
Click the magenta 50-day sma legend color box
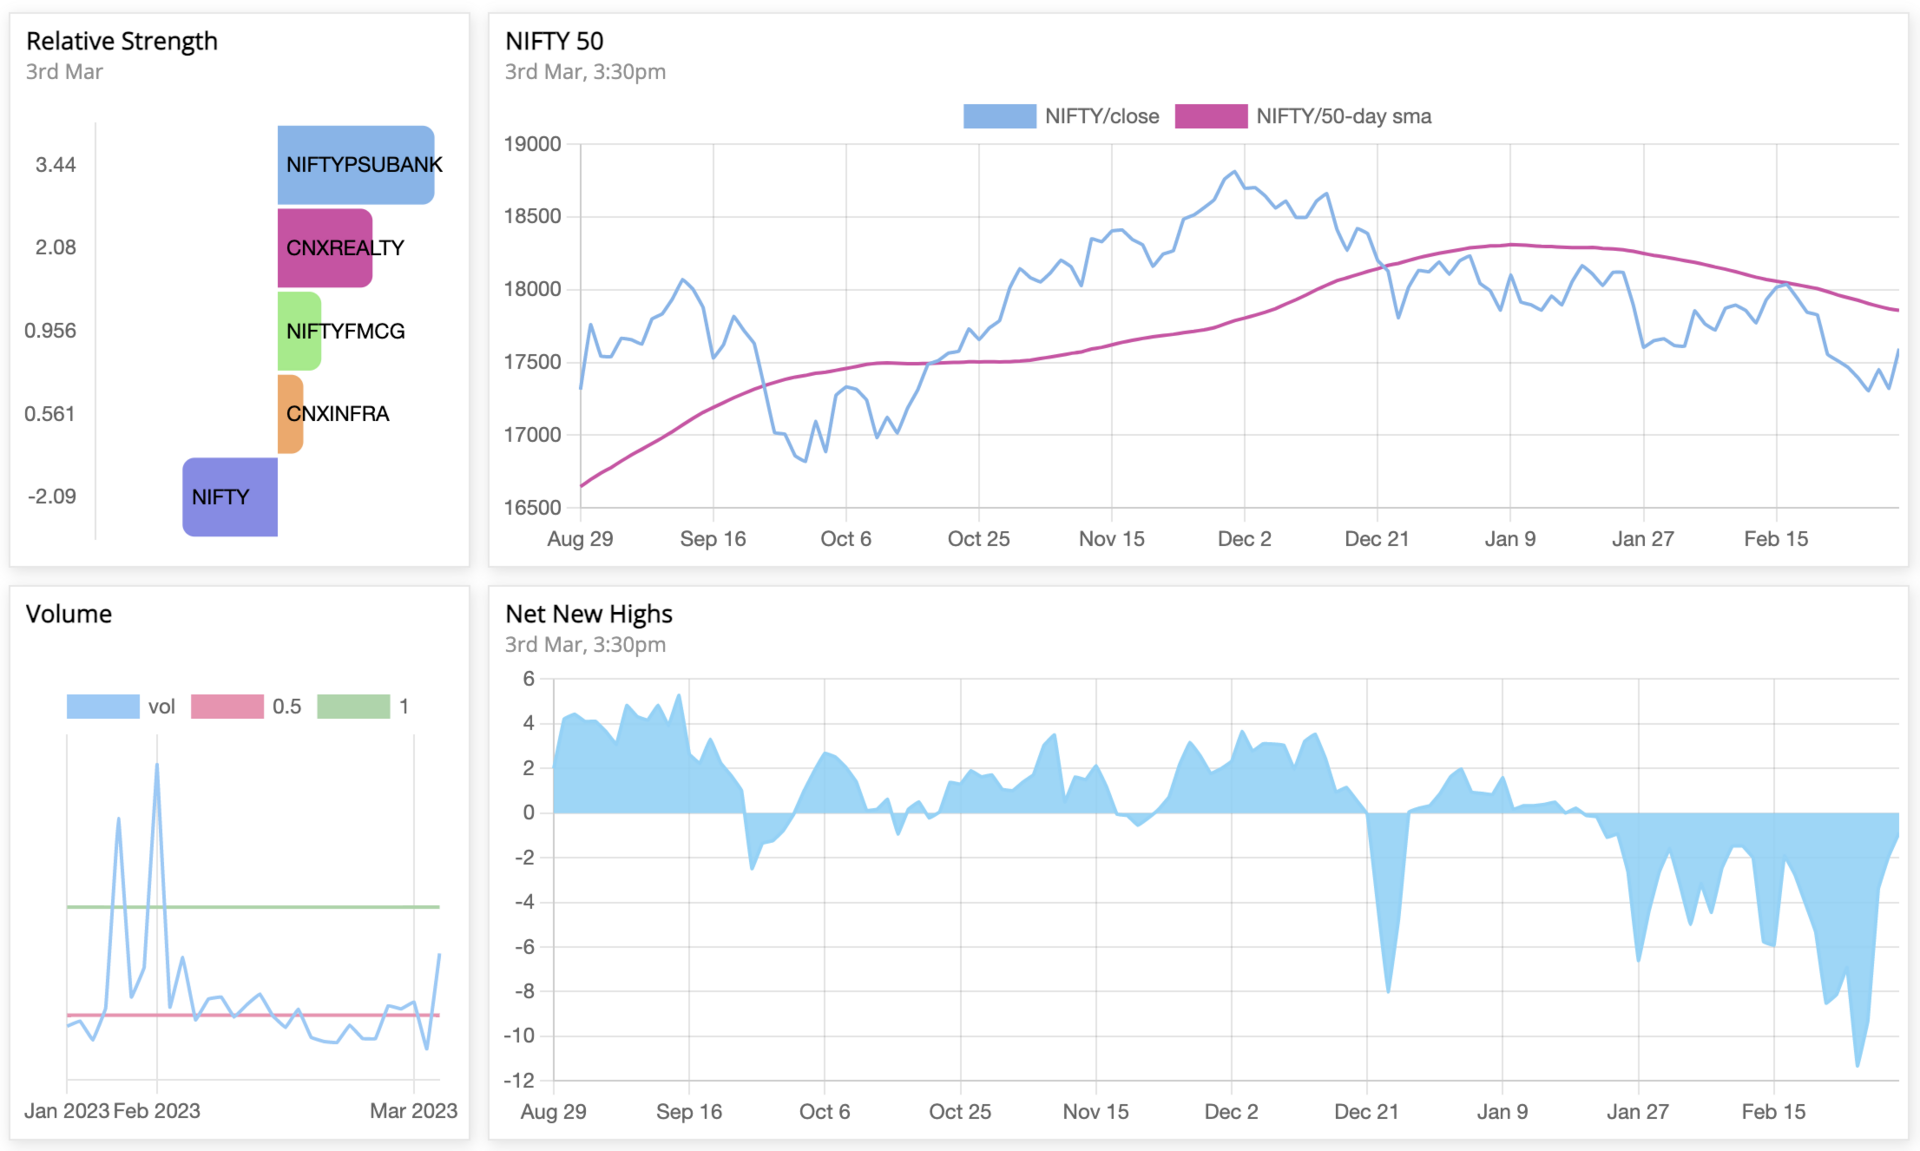pyautogui.click(x=1211, y=116)
